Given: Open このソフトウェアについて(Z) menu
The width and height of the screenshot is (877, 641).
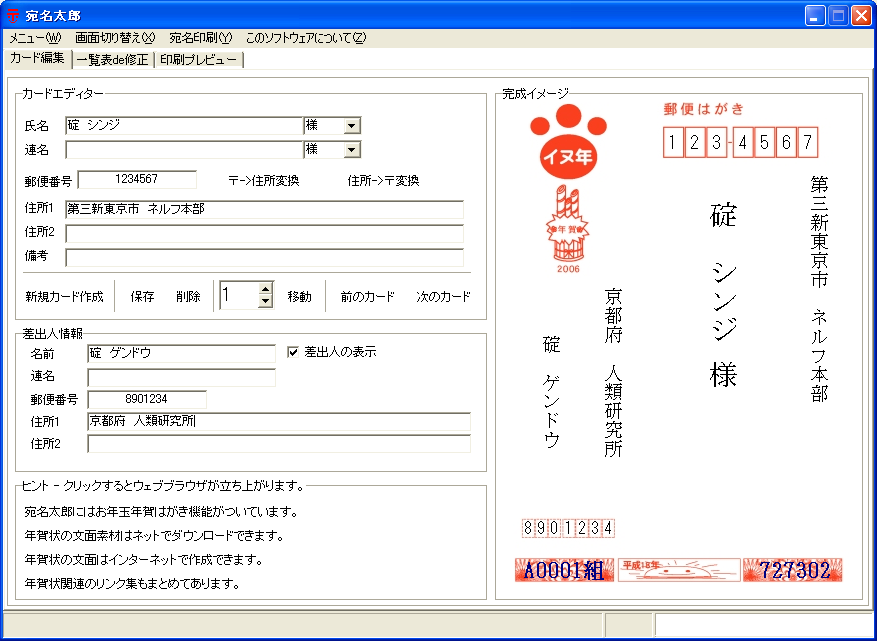Looking at the screenshot, I should coord(306,38).
